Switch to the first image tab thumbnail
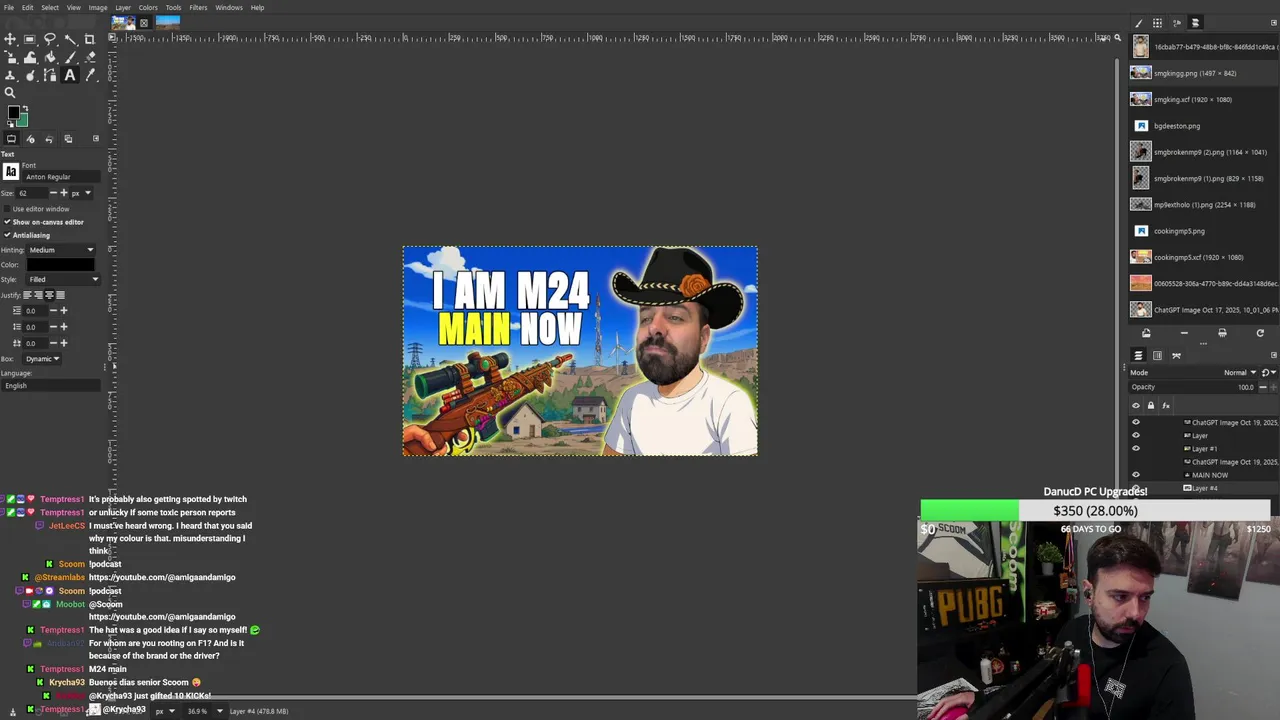This screenshot has width=1280, height=720. click(x=125, y=22)
